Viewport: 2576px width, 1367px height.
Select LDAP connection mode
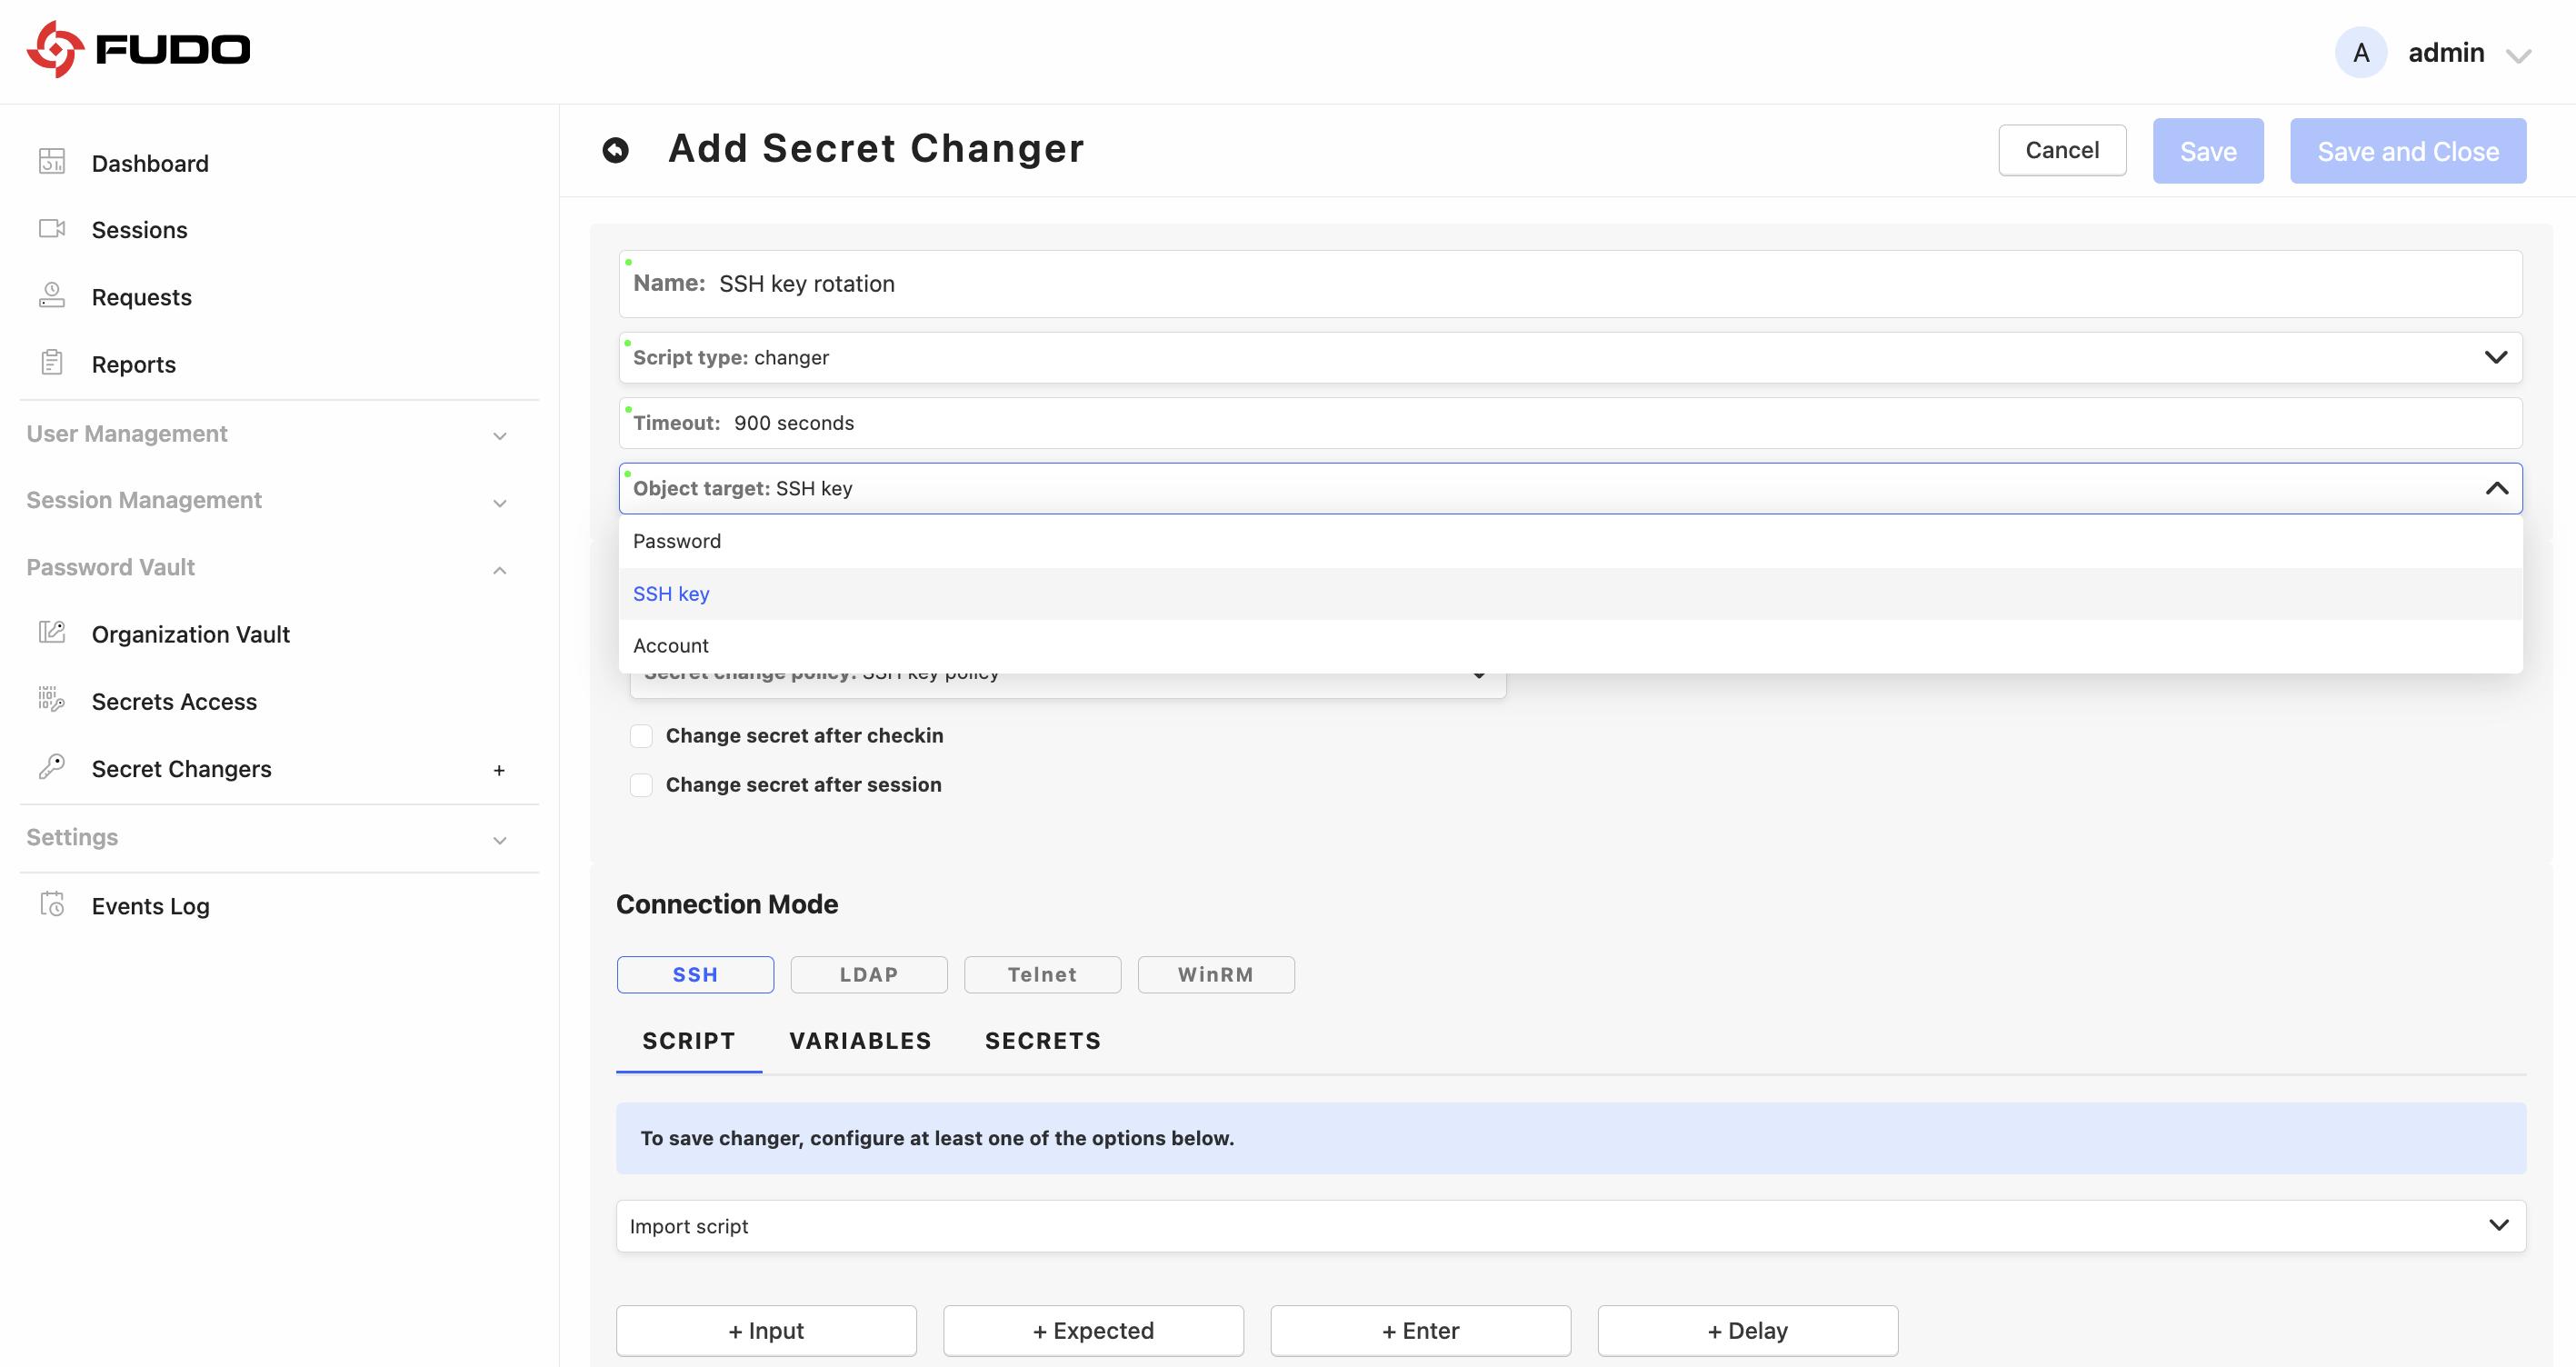(868, 974)
